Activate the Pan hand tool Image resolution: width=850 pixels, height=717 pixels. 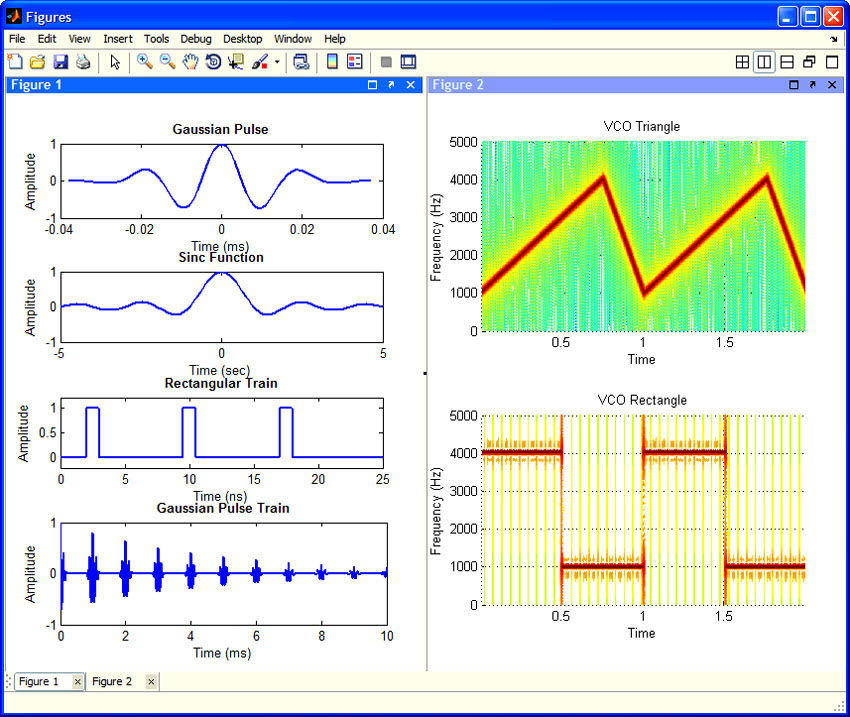(x=190, y=61)
